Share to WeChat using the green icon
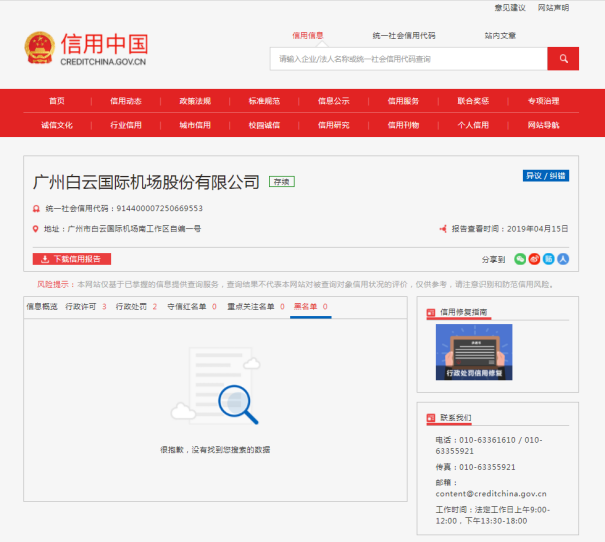The image size is (605, 542). pos(520,259)
